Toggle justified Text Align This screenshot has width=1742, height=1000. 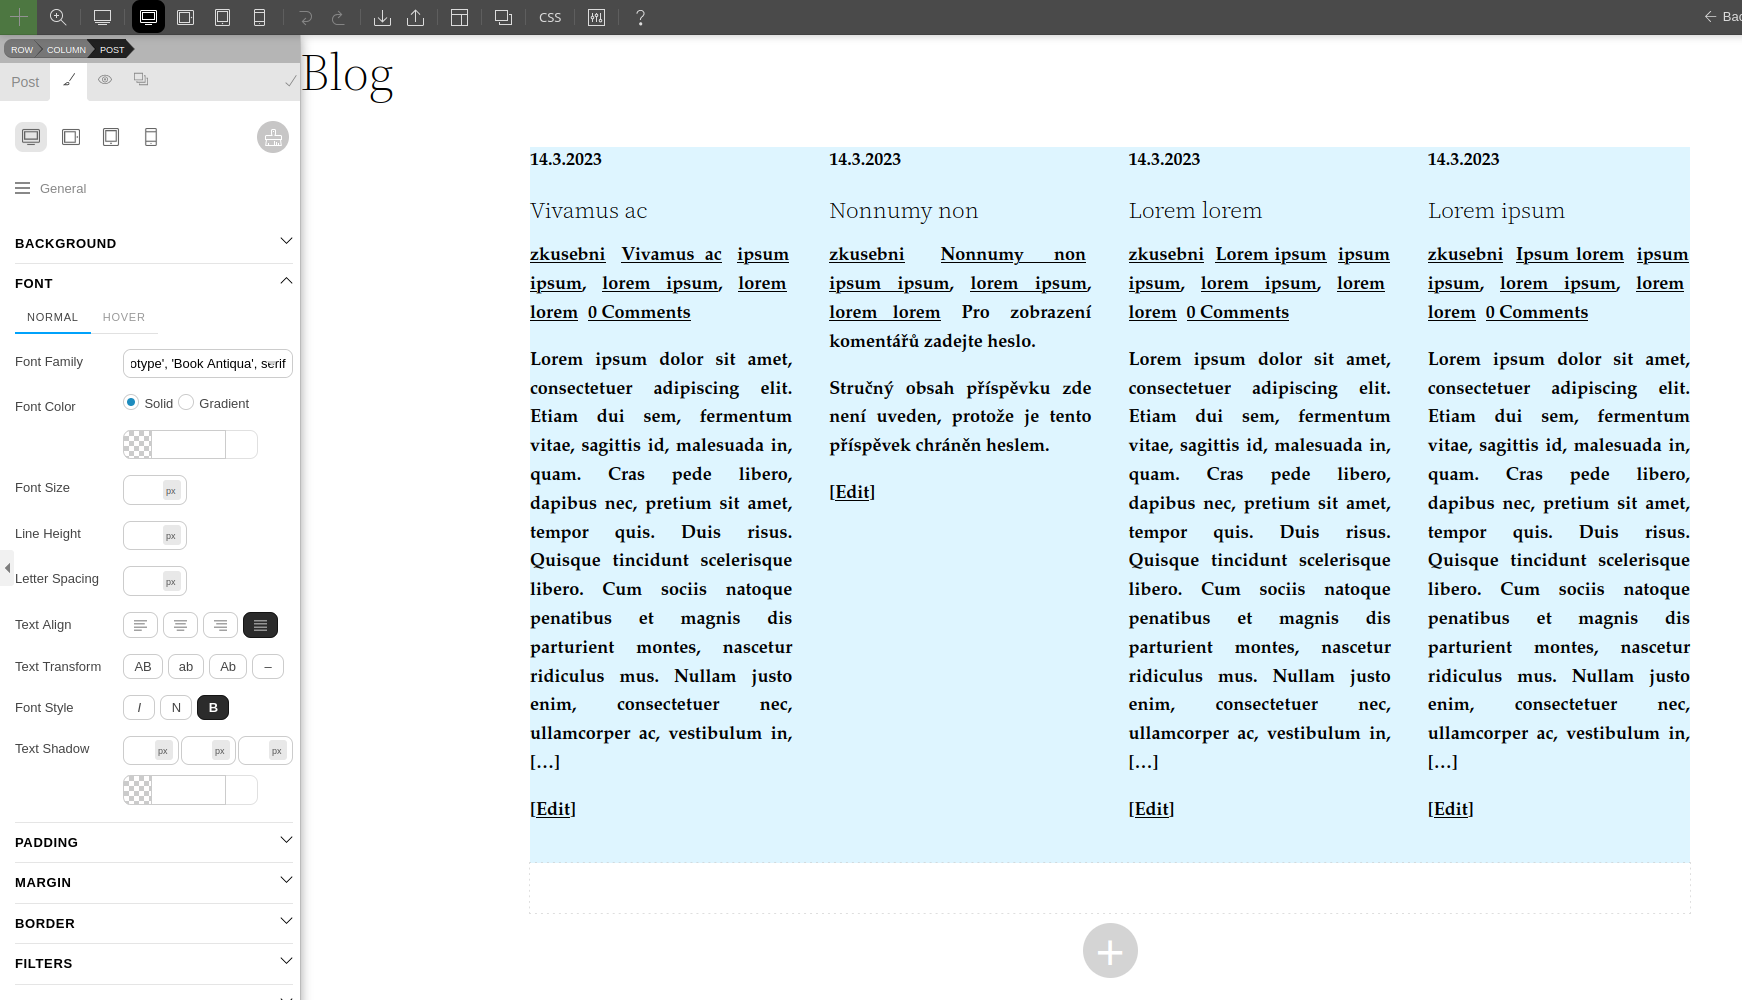(260, 625)
